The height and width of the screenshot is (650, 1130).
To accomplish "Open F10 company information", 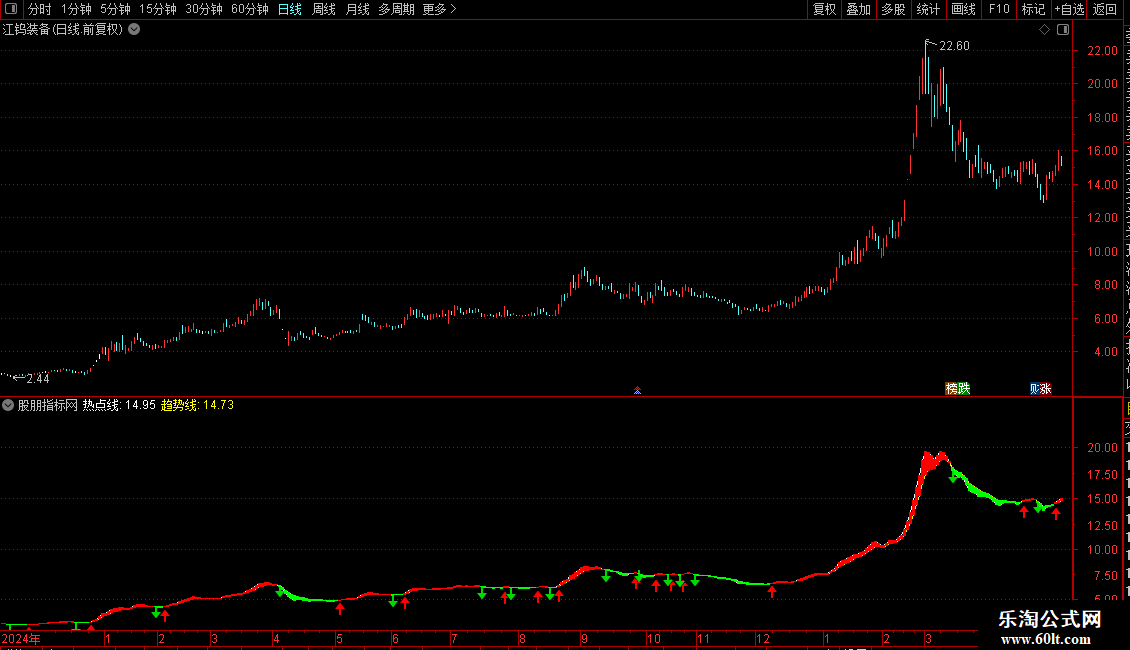I will (999, 9).
